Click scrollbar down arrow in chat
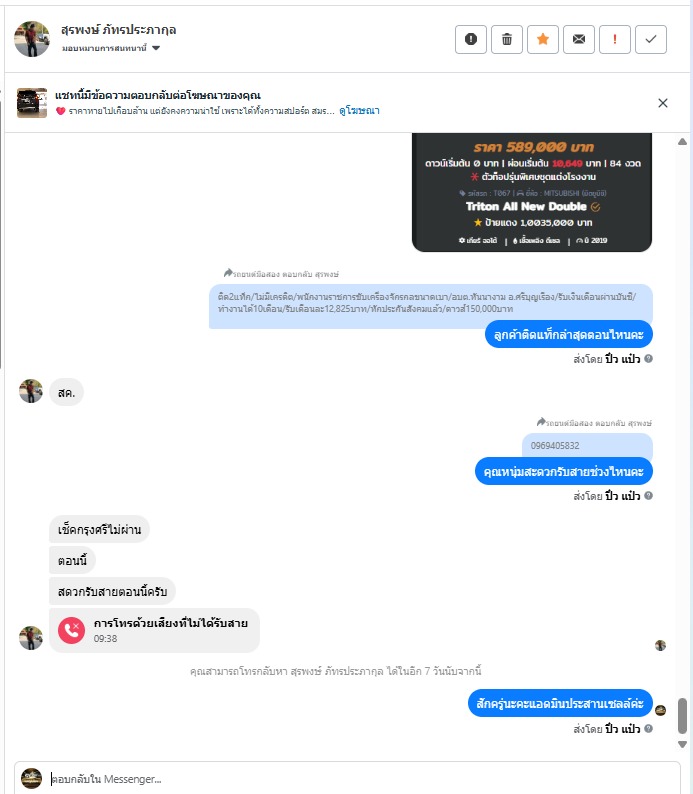 682,744
